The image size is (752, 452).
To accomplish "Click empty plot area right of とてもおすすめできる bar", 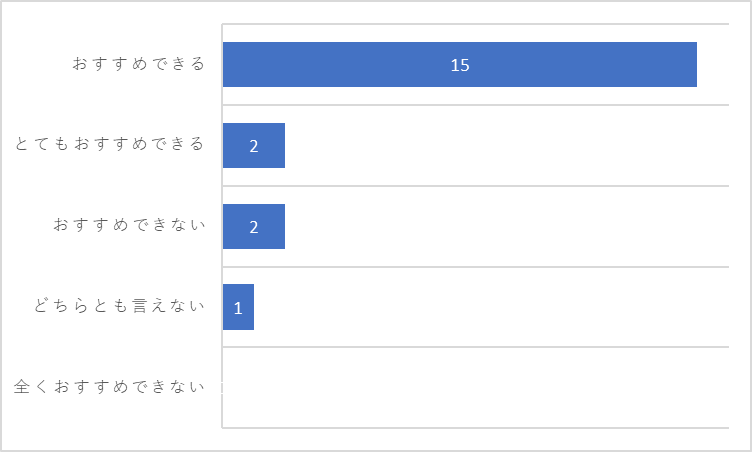I will coord(507,145).
